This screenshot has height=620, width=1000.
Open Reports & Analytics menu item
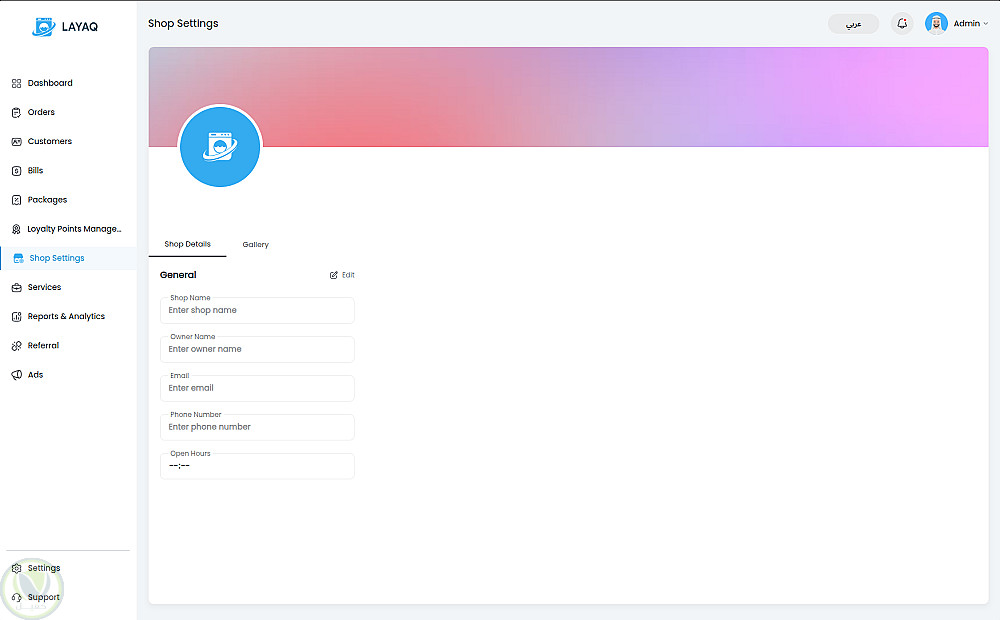pos(68,316)
